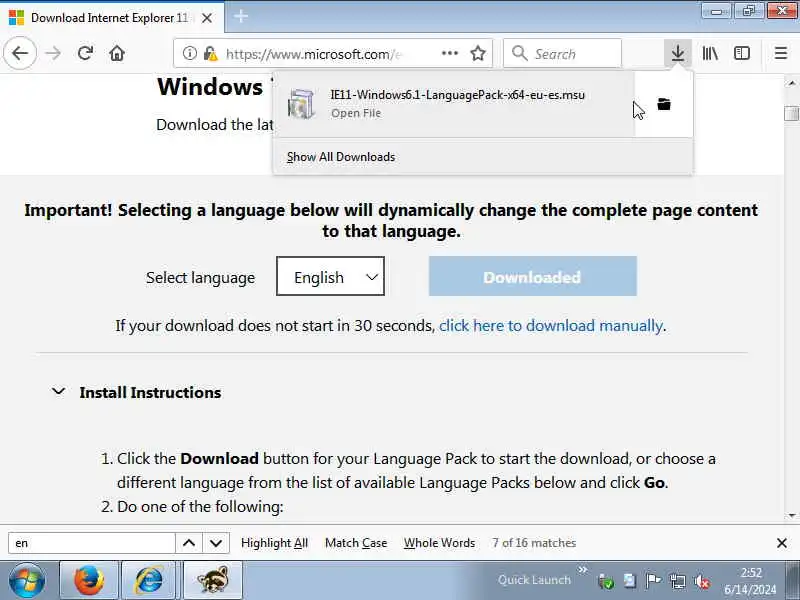This screenshot has width=800, height=600.
Task: Open the network tray icon
Action: (x=678, y=582)
